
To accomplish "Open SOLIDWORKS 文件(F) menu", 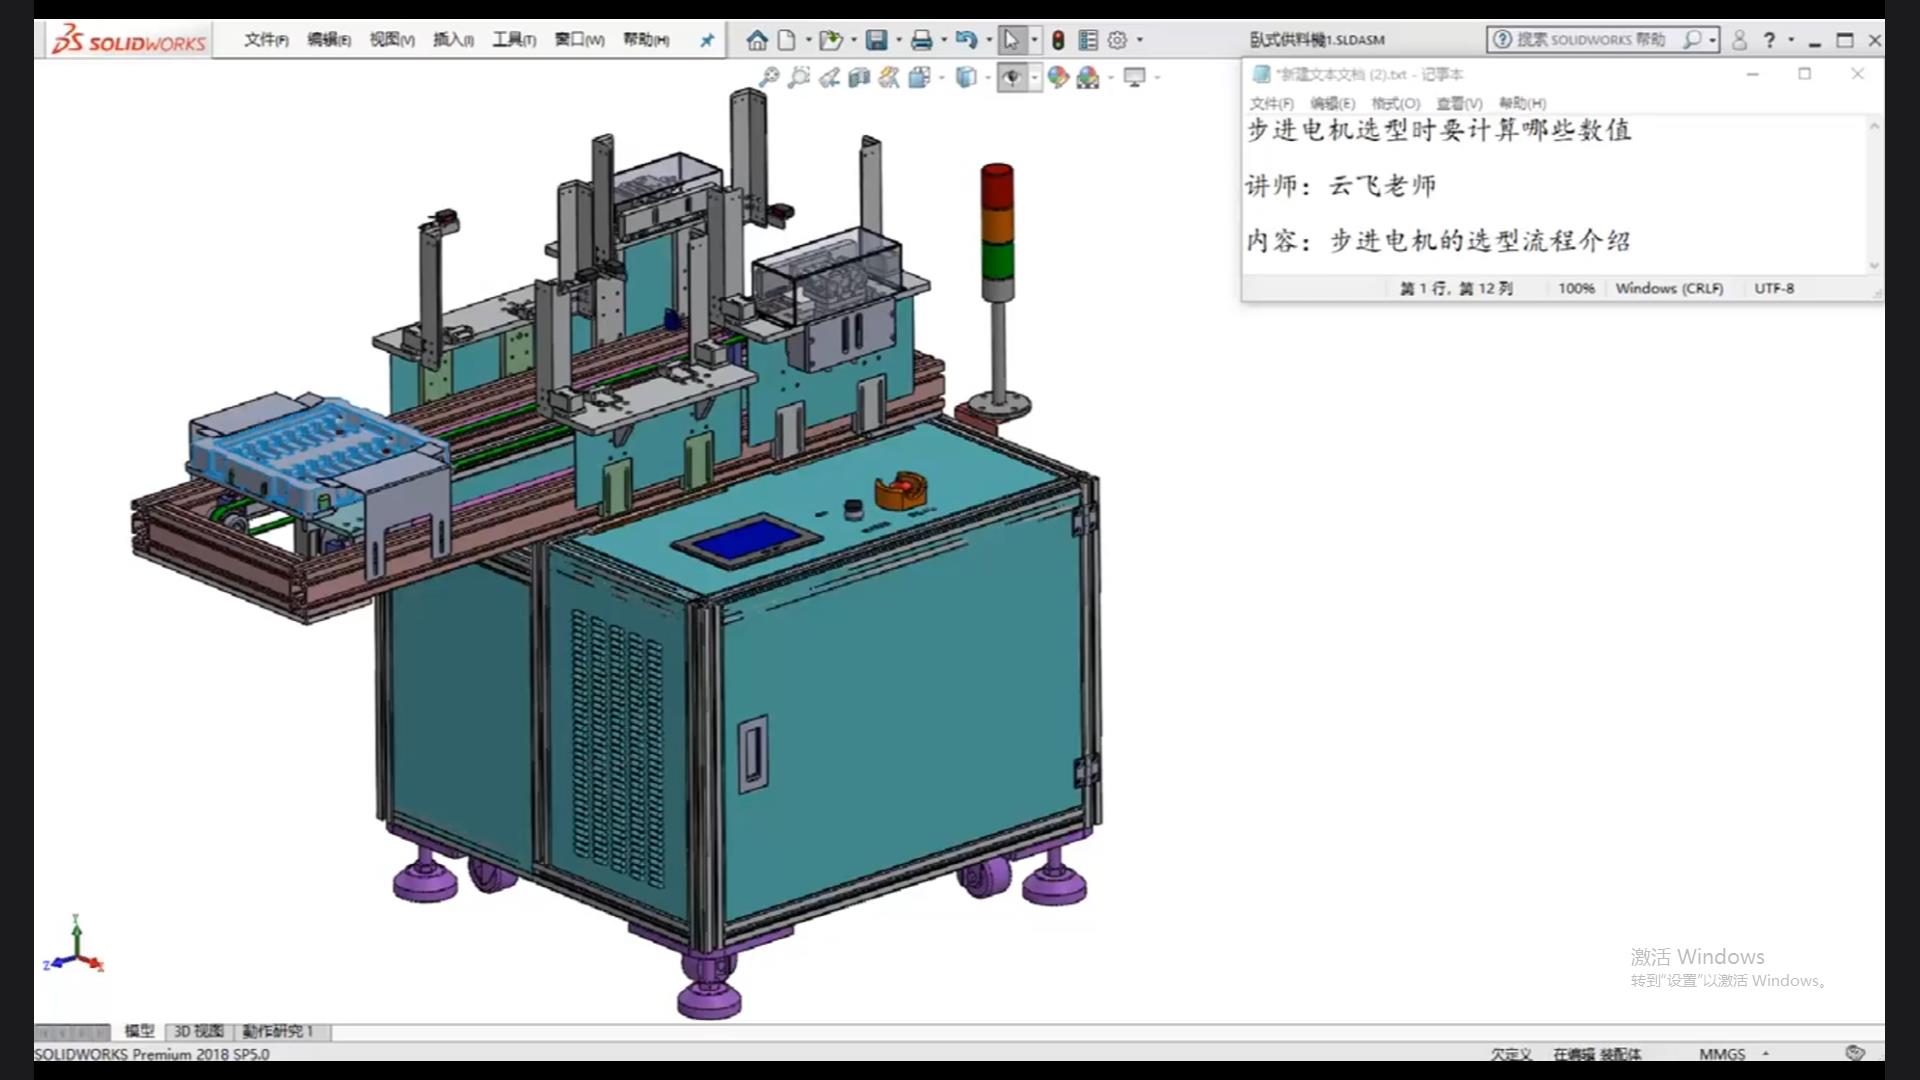I will (266, 40).
